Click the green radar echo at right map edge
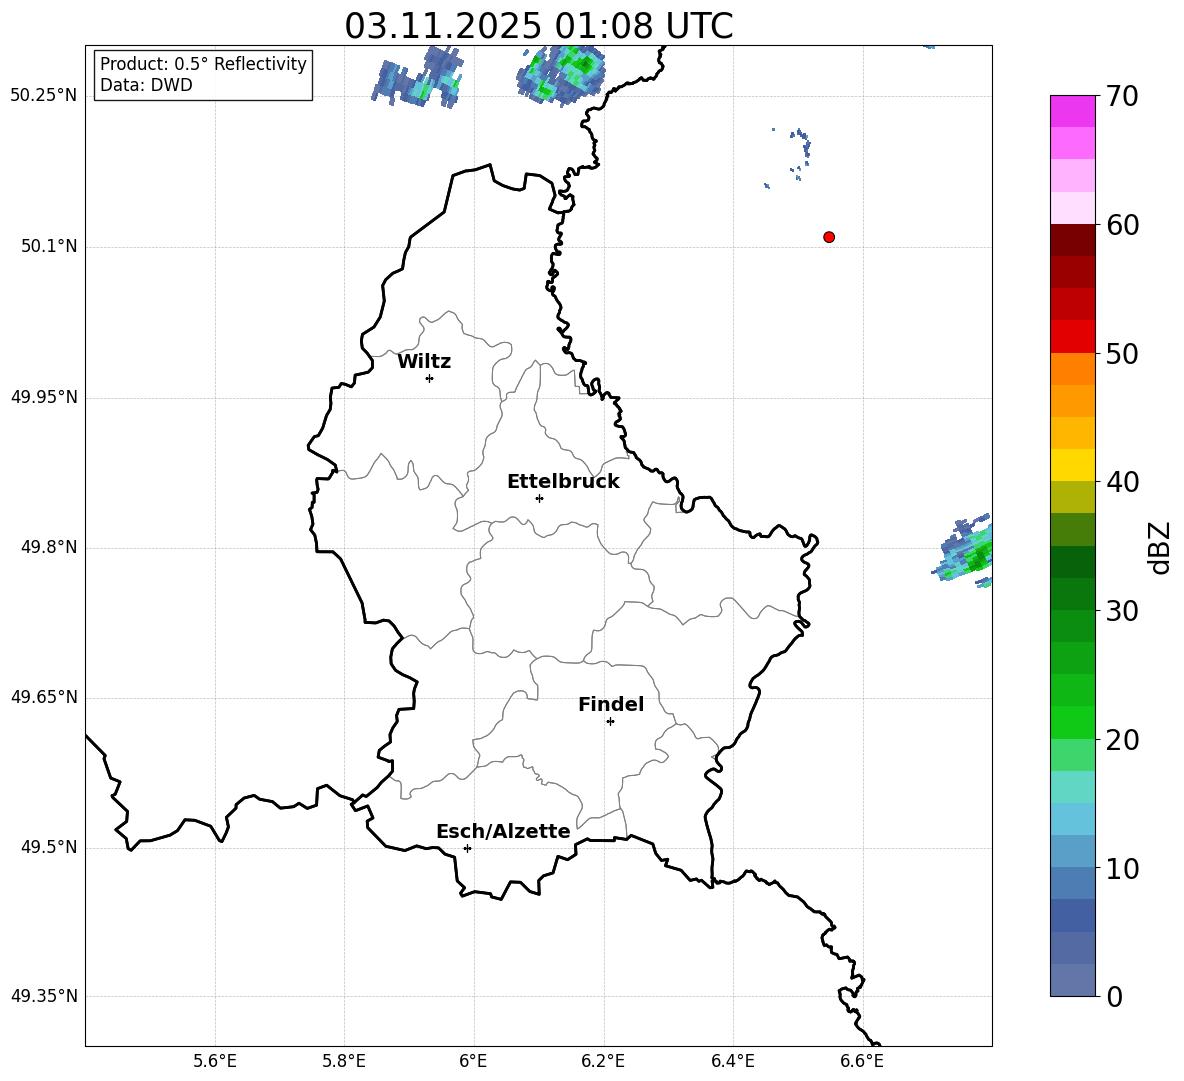This screenshot has width=1184, height=1081. coord(964,551)
